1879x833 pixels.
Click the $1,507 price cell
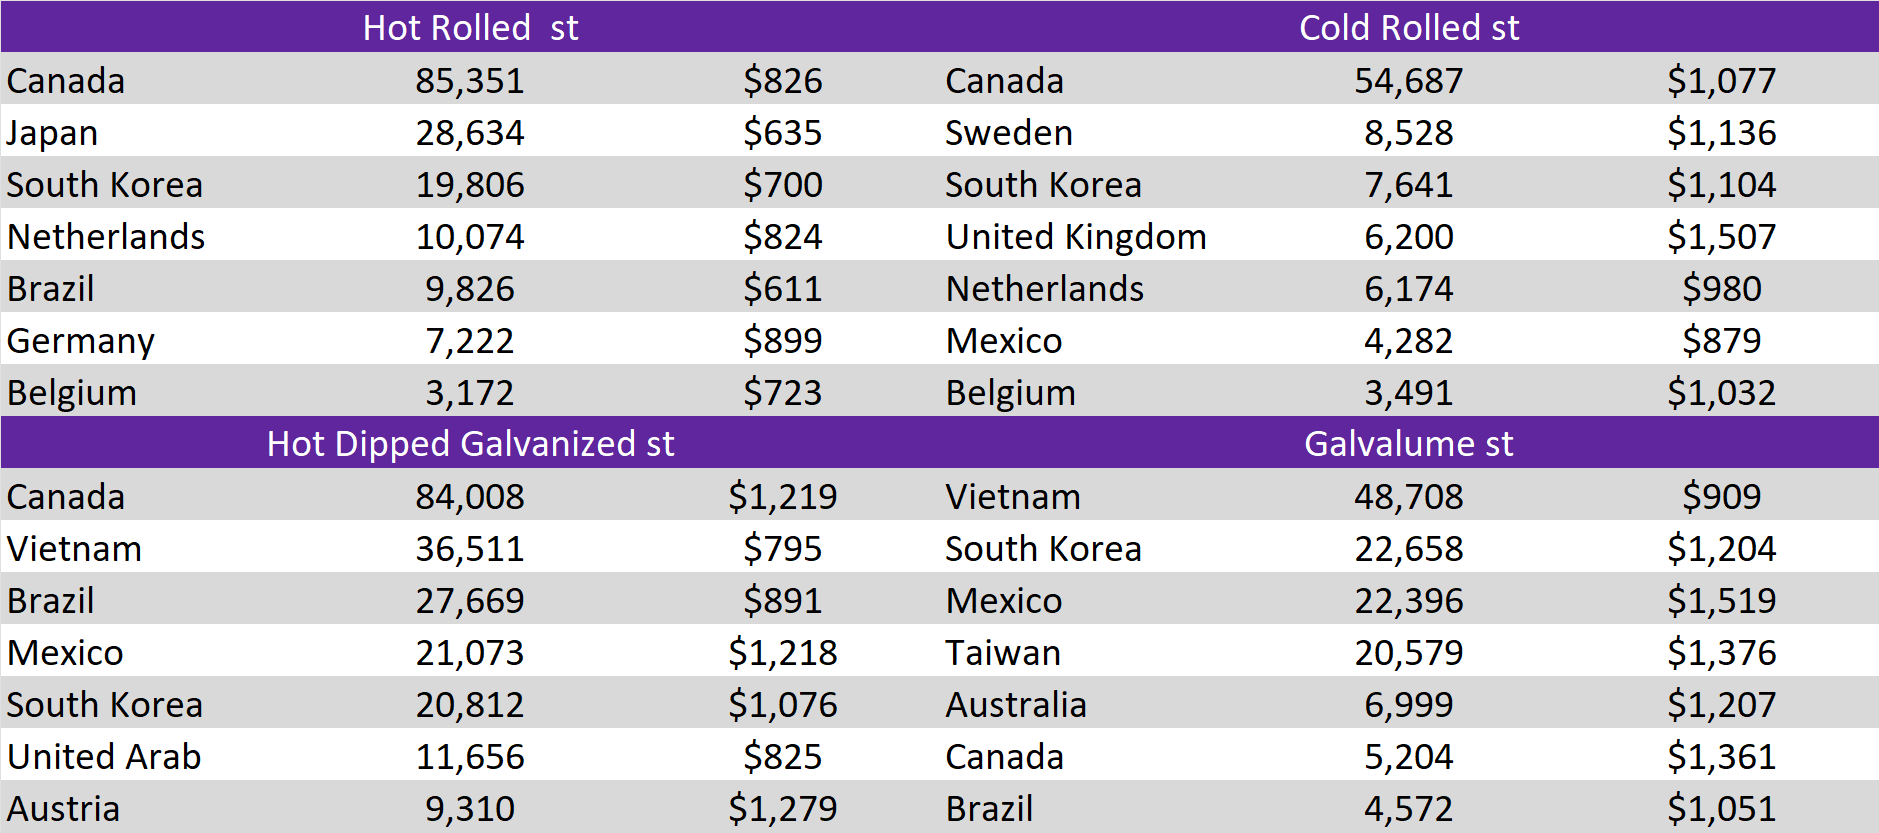point(1721,237)
